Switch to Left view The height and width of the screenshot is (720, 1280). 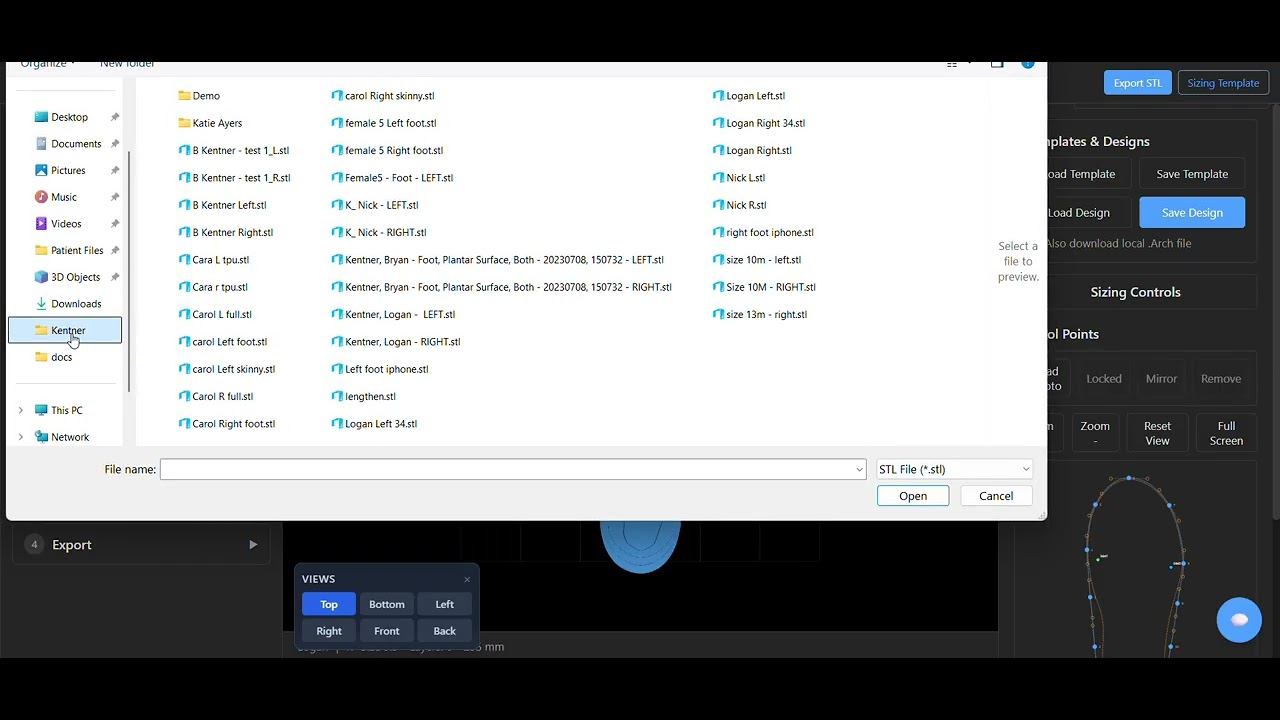[445, 604]
